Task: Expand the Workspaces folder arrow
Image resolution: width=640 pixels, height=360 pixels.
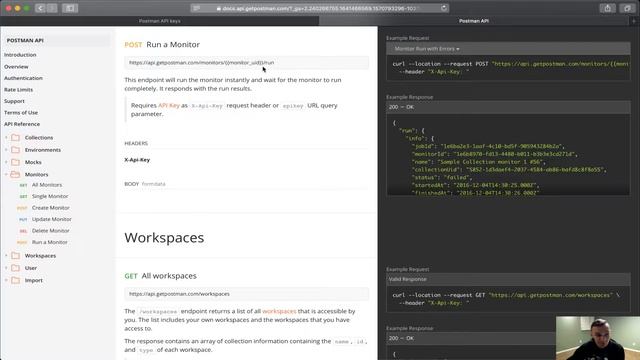Action: coord(6,256)
